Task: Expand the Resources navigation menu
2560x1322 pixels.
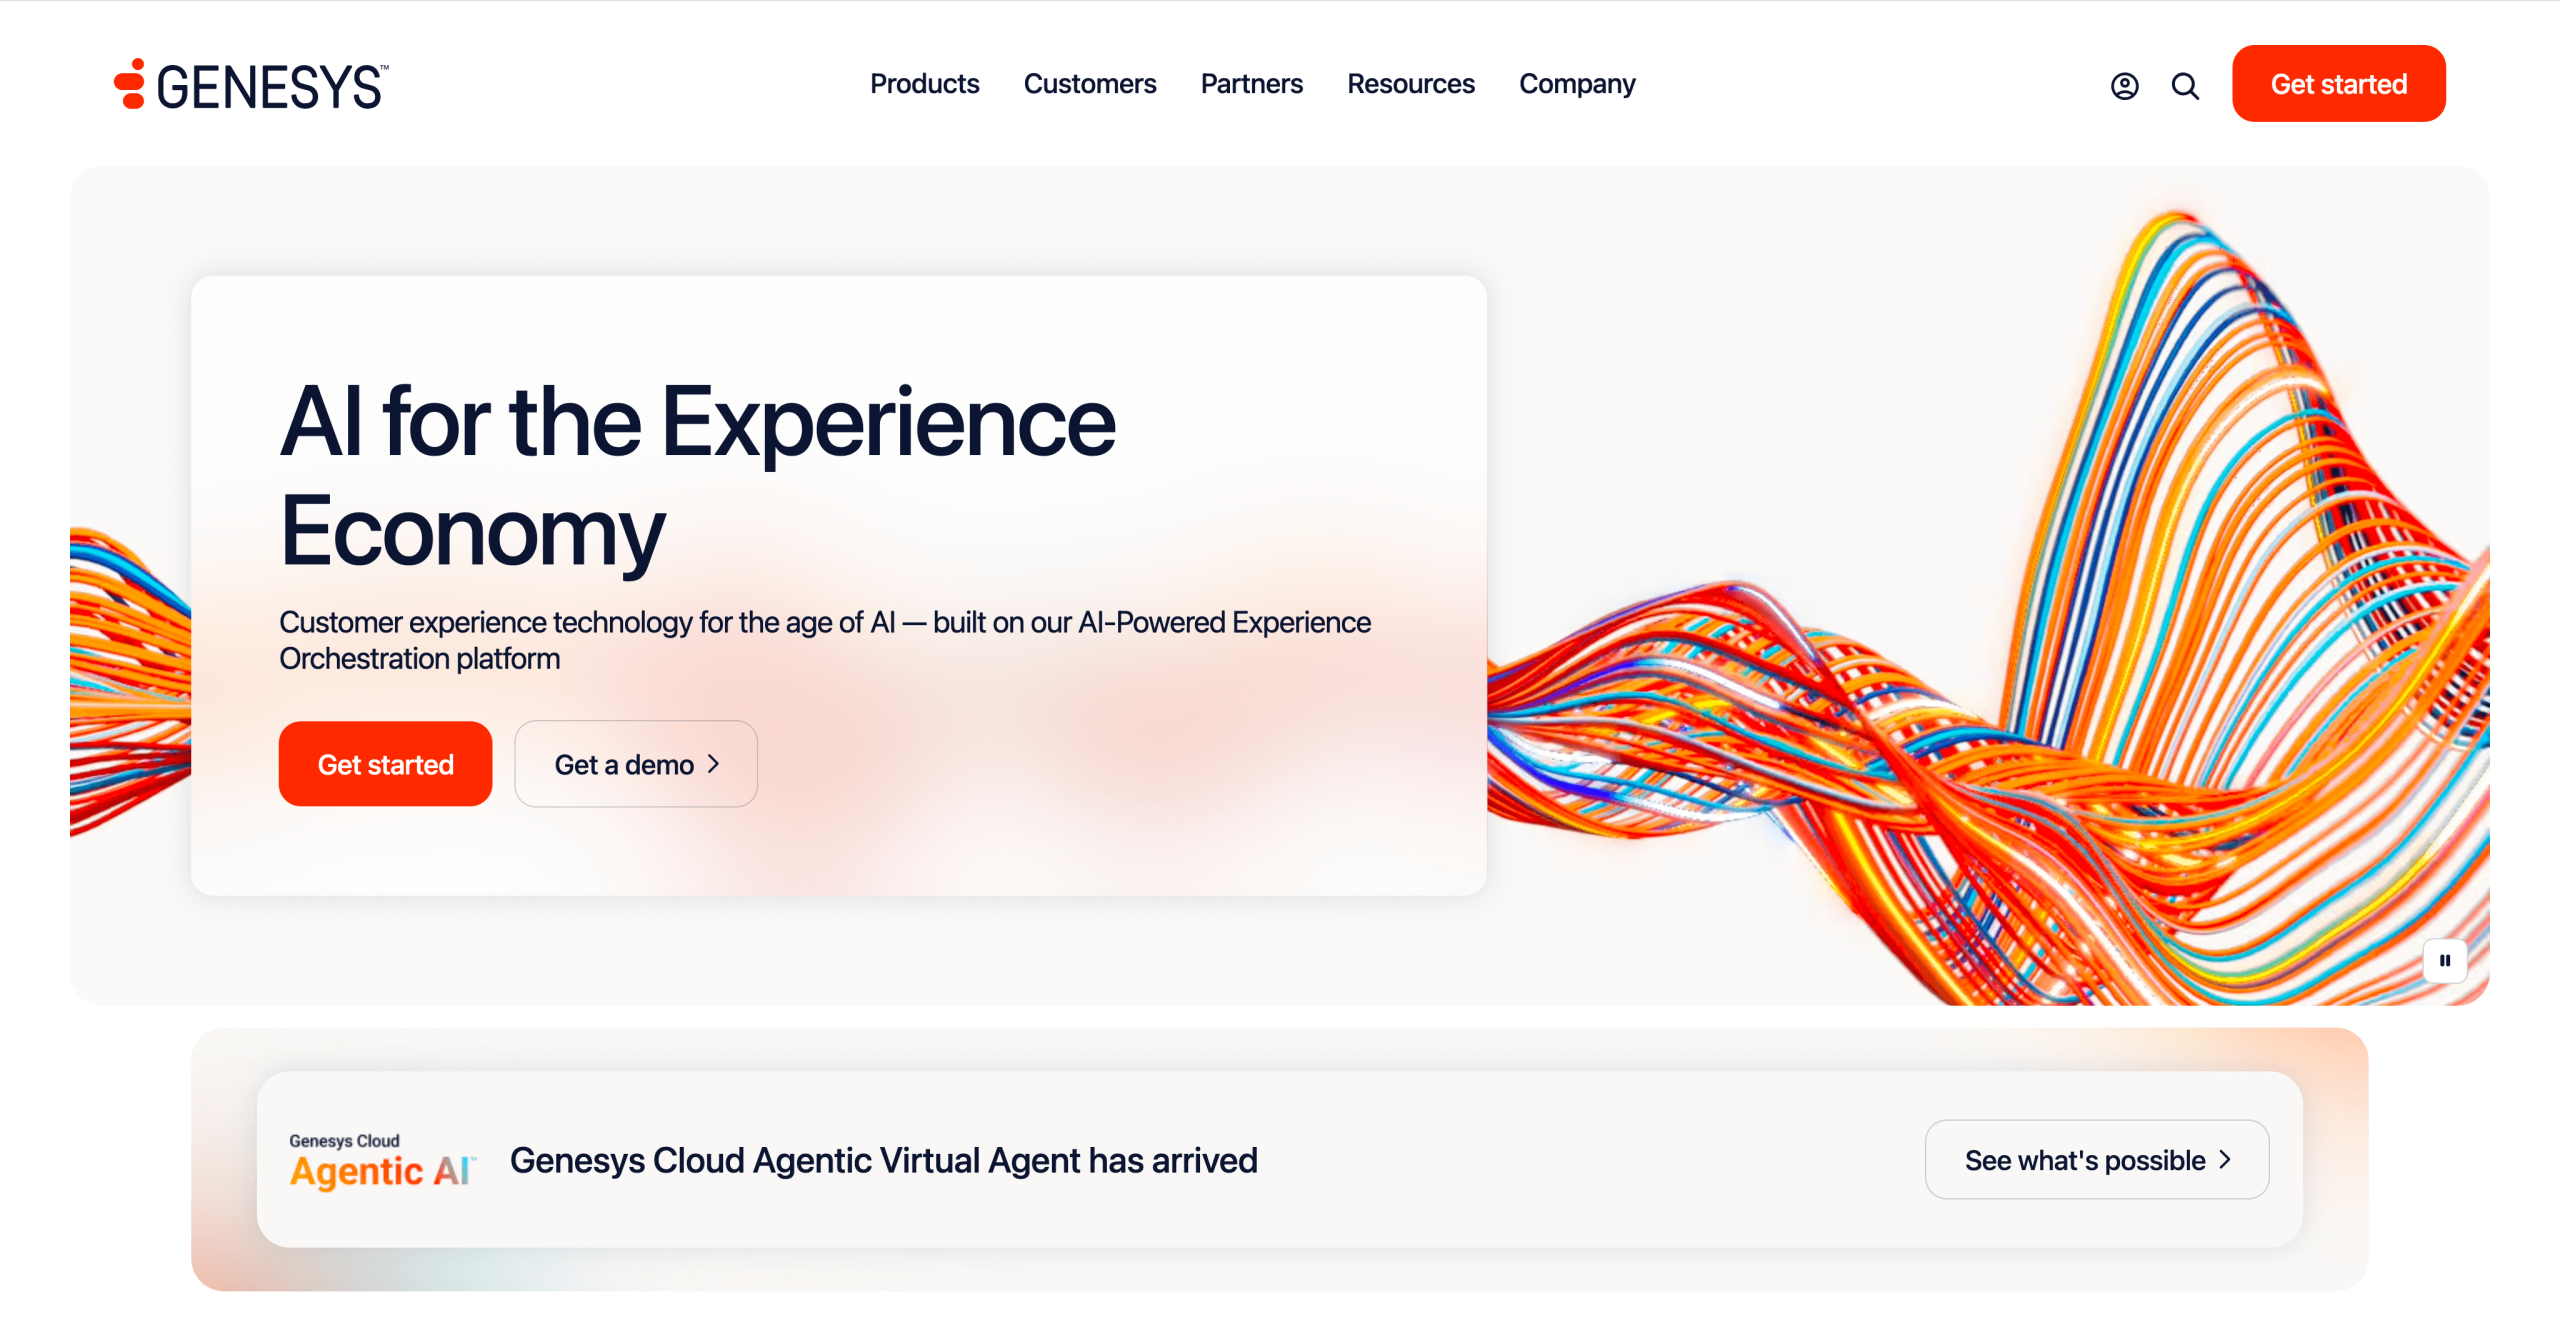Action: (x=1411, y=84)
